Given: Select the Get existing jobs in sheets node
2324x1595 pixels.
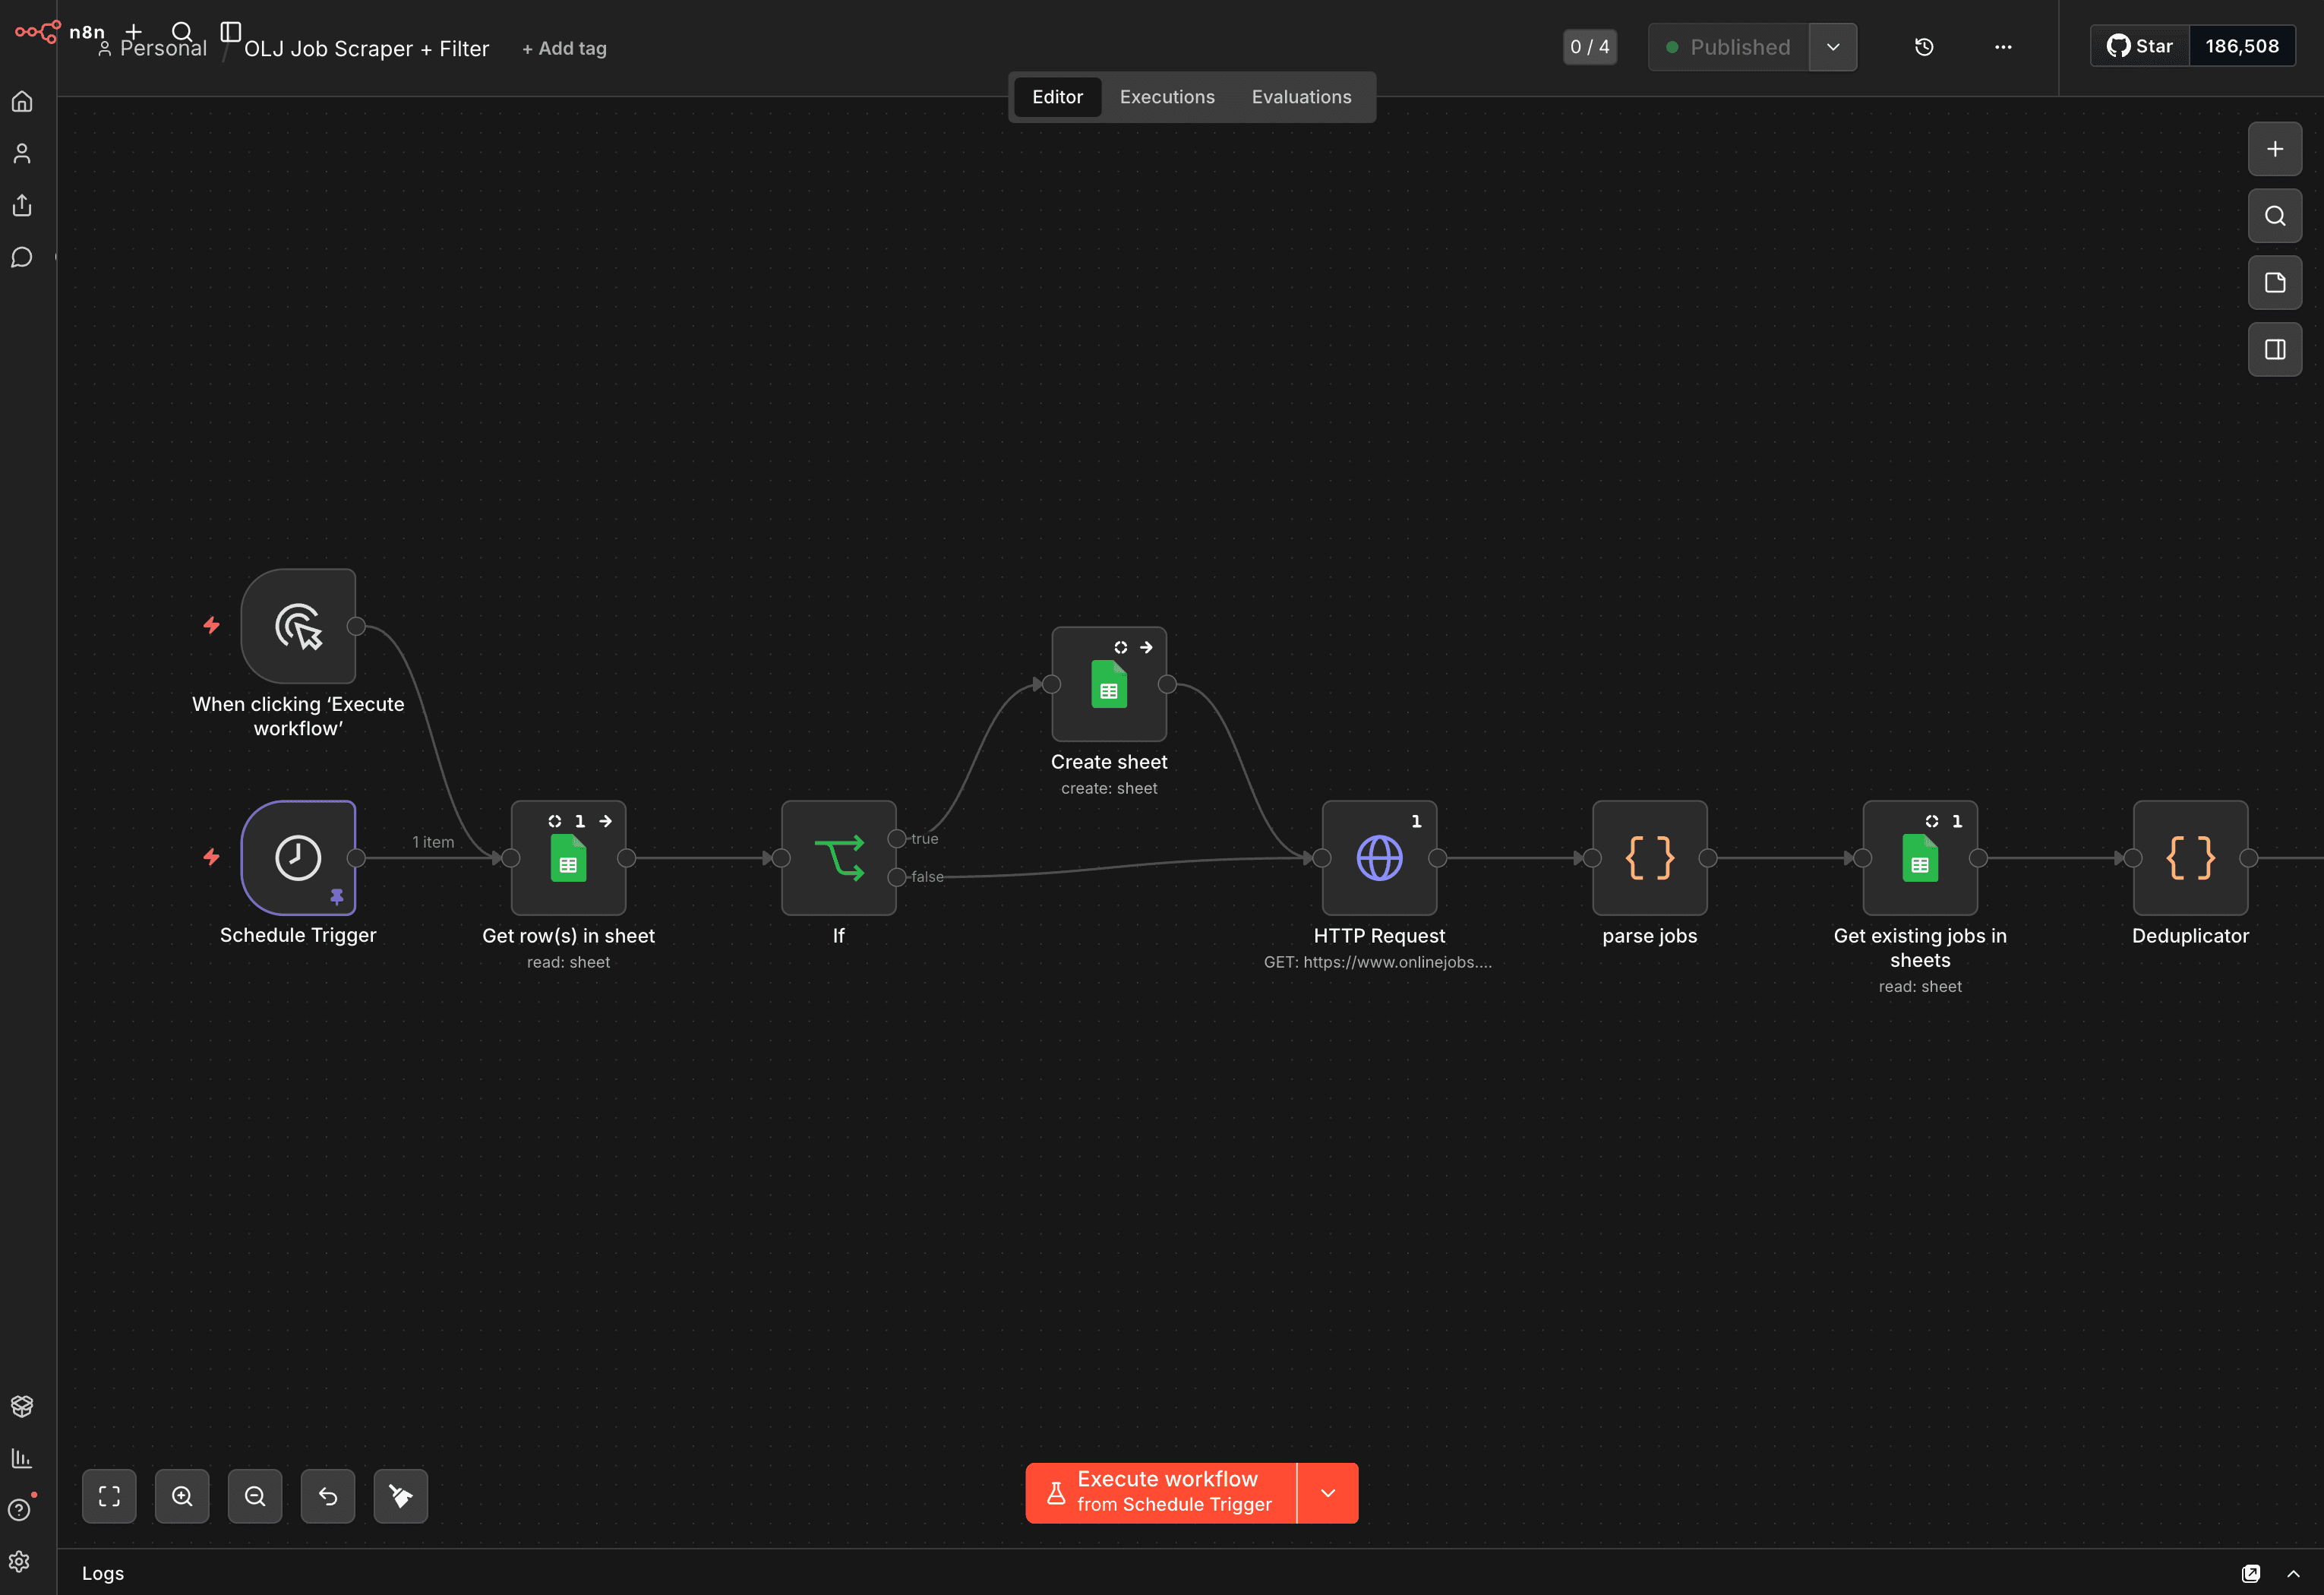Looking at the screenshot, I should (1920, 858).
